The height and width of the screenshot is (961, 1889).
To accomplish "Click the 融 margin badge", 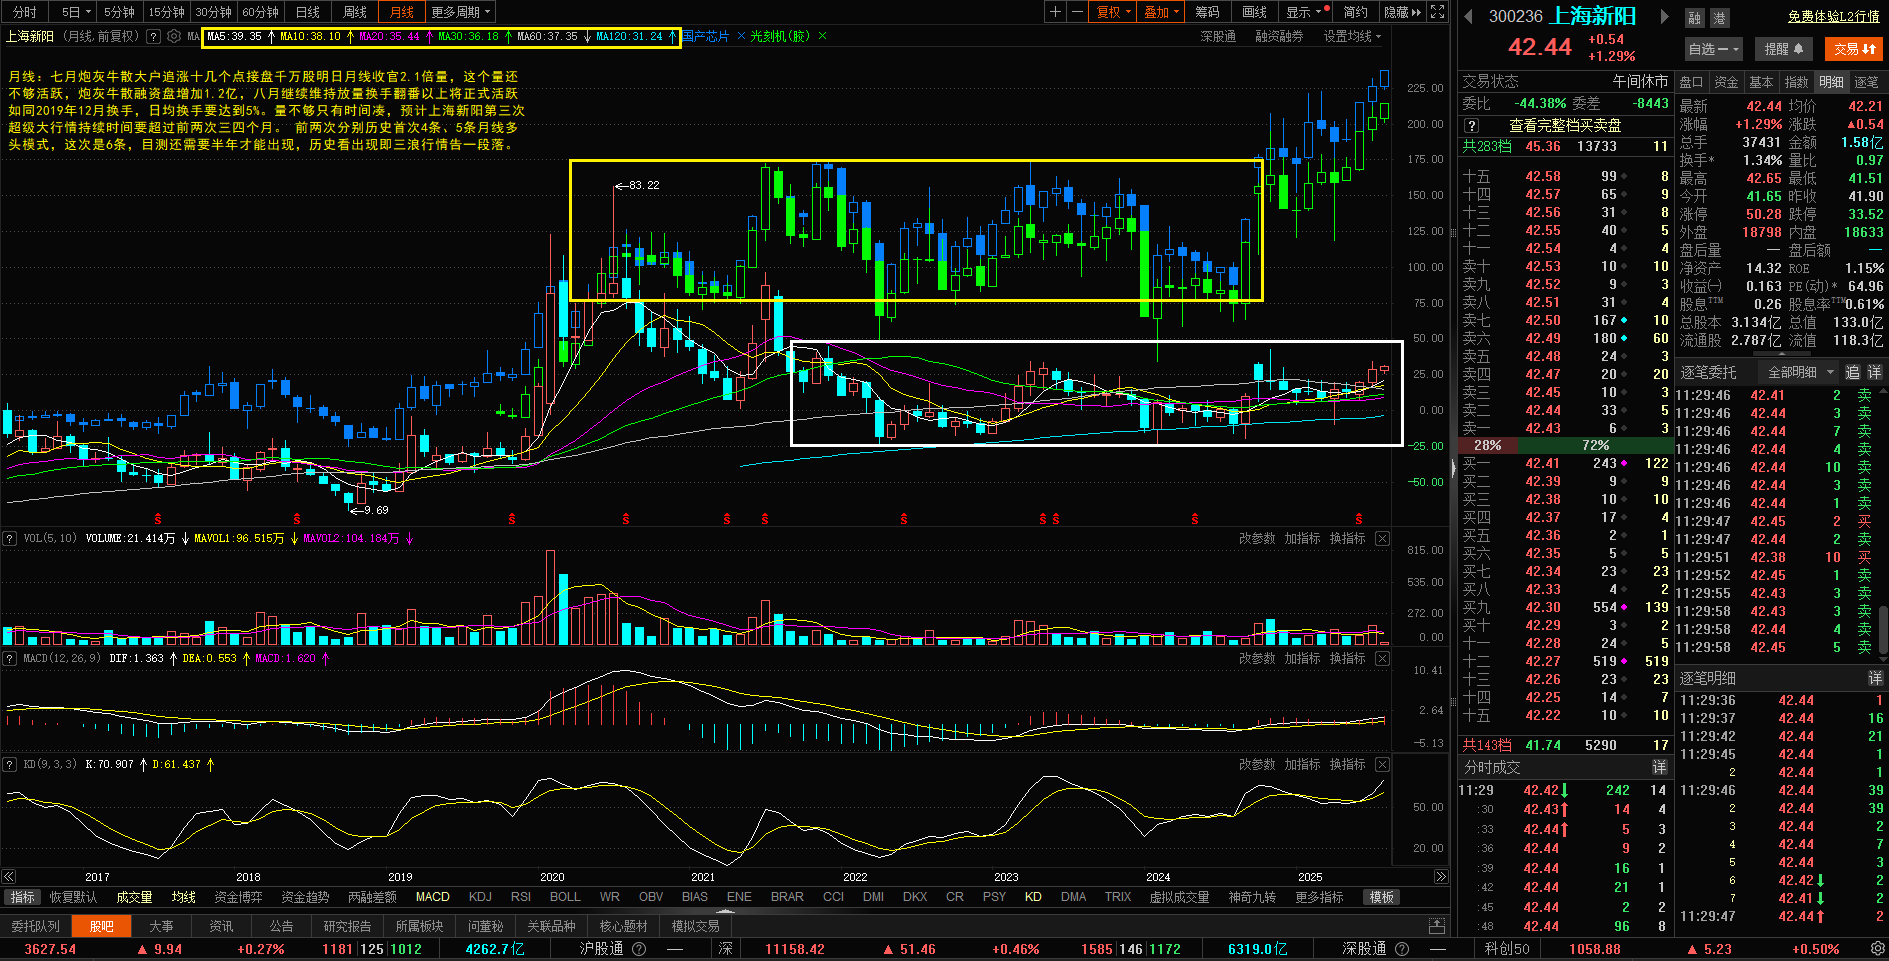I will 1694,18.
